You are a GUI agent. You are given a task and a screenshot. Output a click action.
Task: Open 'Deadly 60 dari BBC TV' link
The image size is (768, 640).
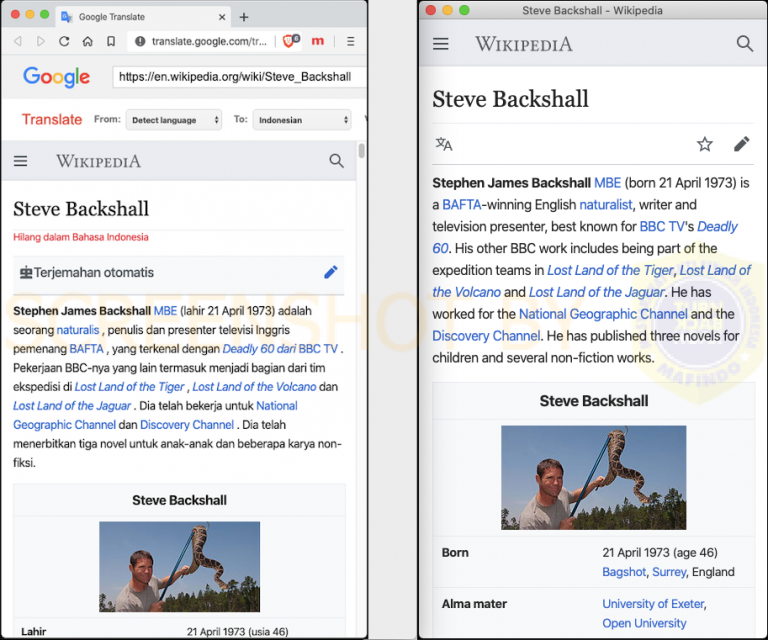280,349
